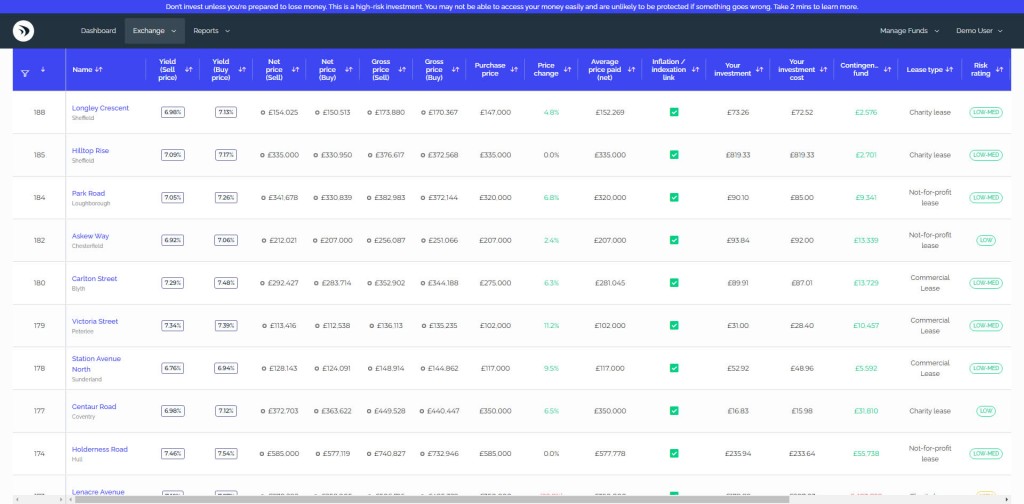Open the Victoria Street property link
This screenshot has width=1024, height=504.
pyautogui.click(x=94, y=321)
